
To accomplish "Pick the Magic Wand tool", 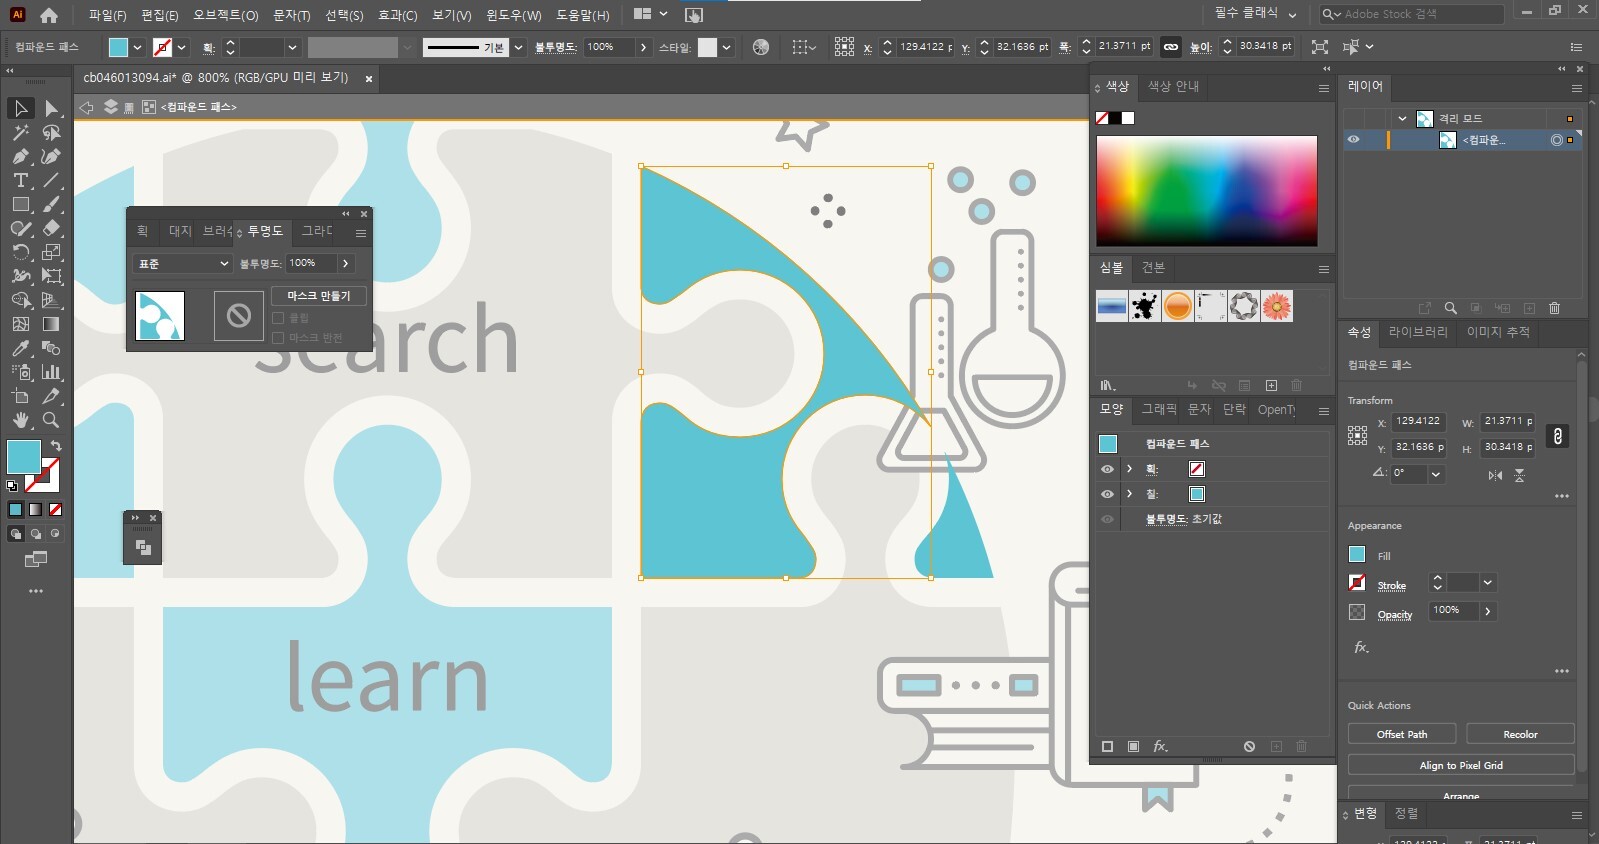I will tap(20, 132).
